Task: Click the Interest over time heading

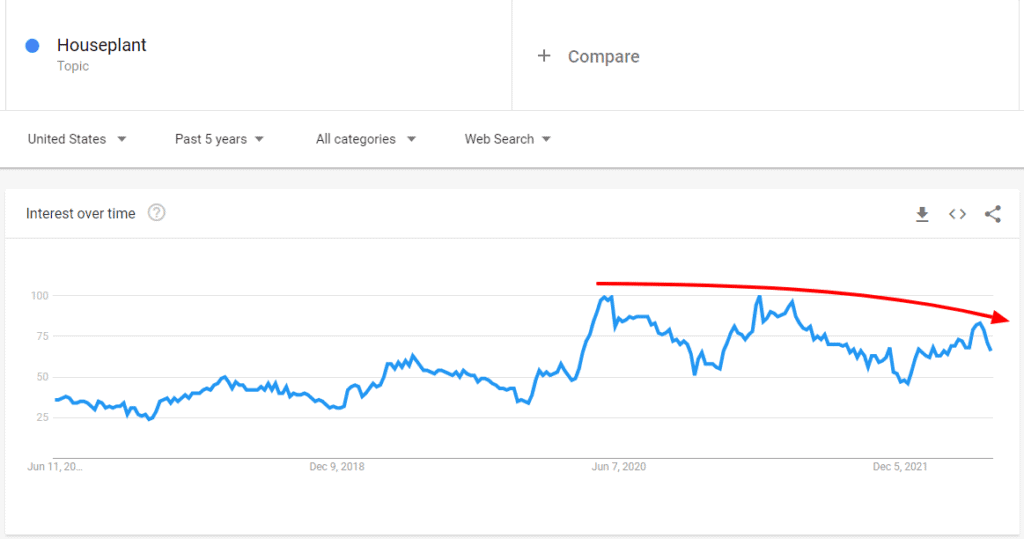Action: (x=80, y=213)
